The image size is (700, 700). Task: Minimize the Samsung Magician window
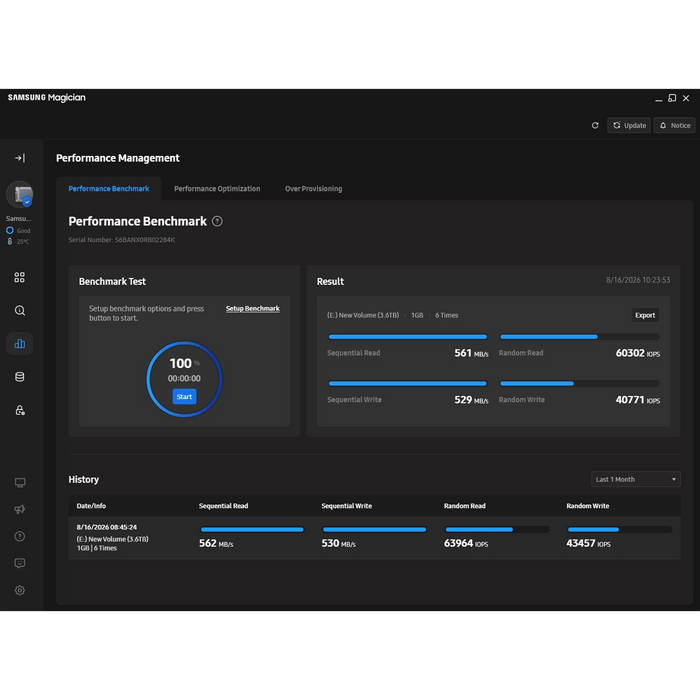point(658,99)
